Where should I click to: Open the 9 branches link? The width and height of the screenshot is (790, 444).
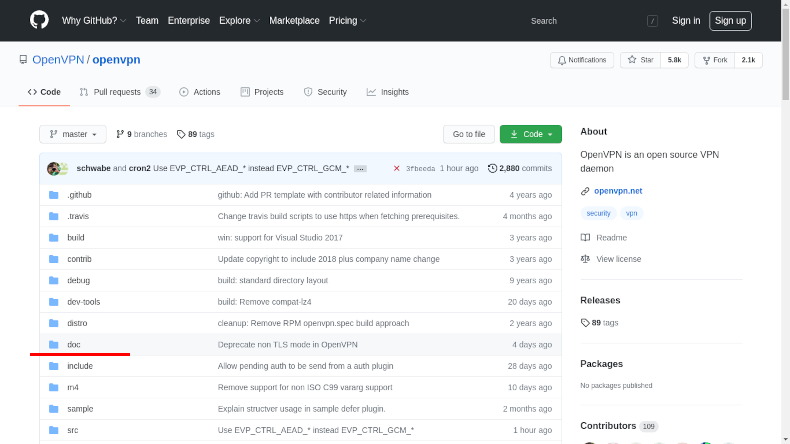coord(142,134)
